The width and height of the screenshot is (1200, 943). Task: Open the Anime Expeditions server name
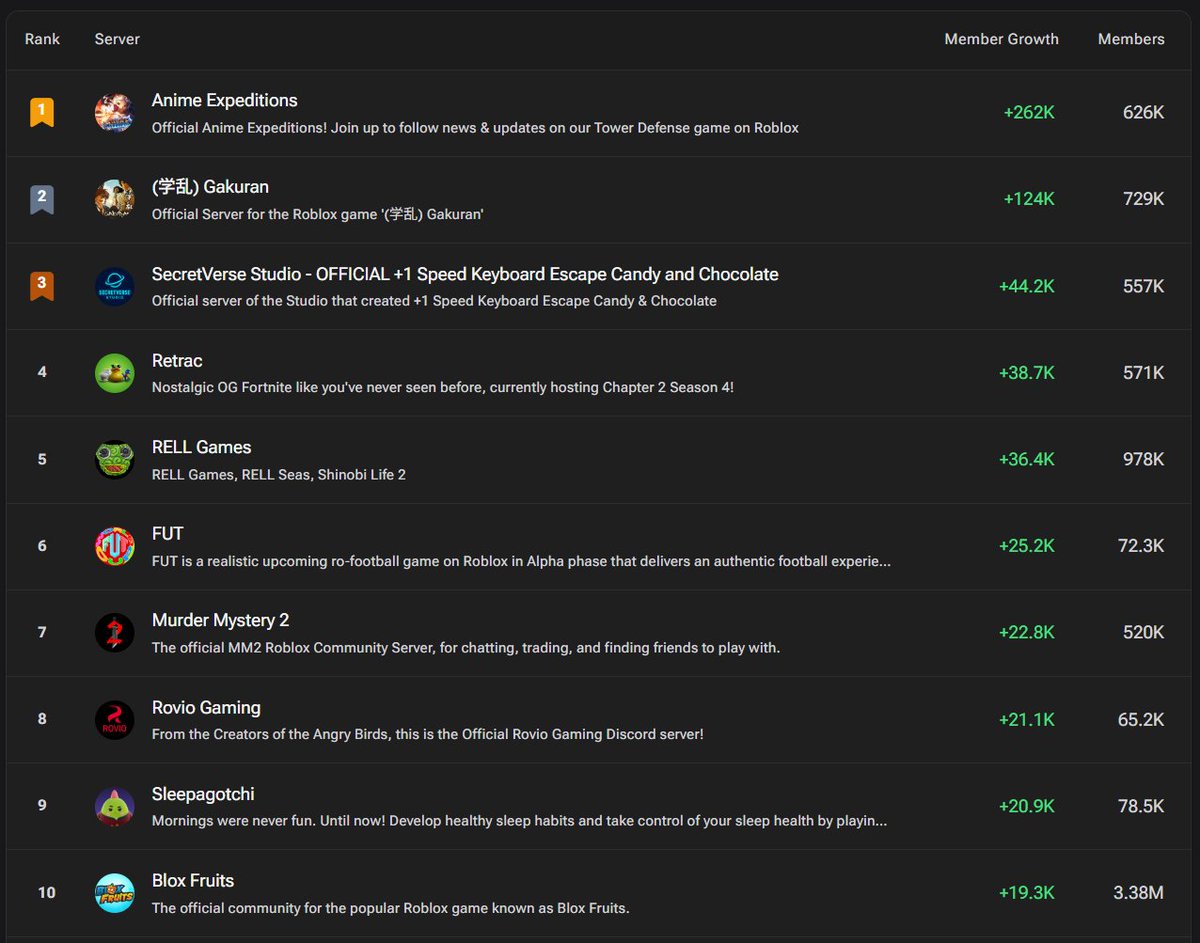click(225, 100)
